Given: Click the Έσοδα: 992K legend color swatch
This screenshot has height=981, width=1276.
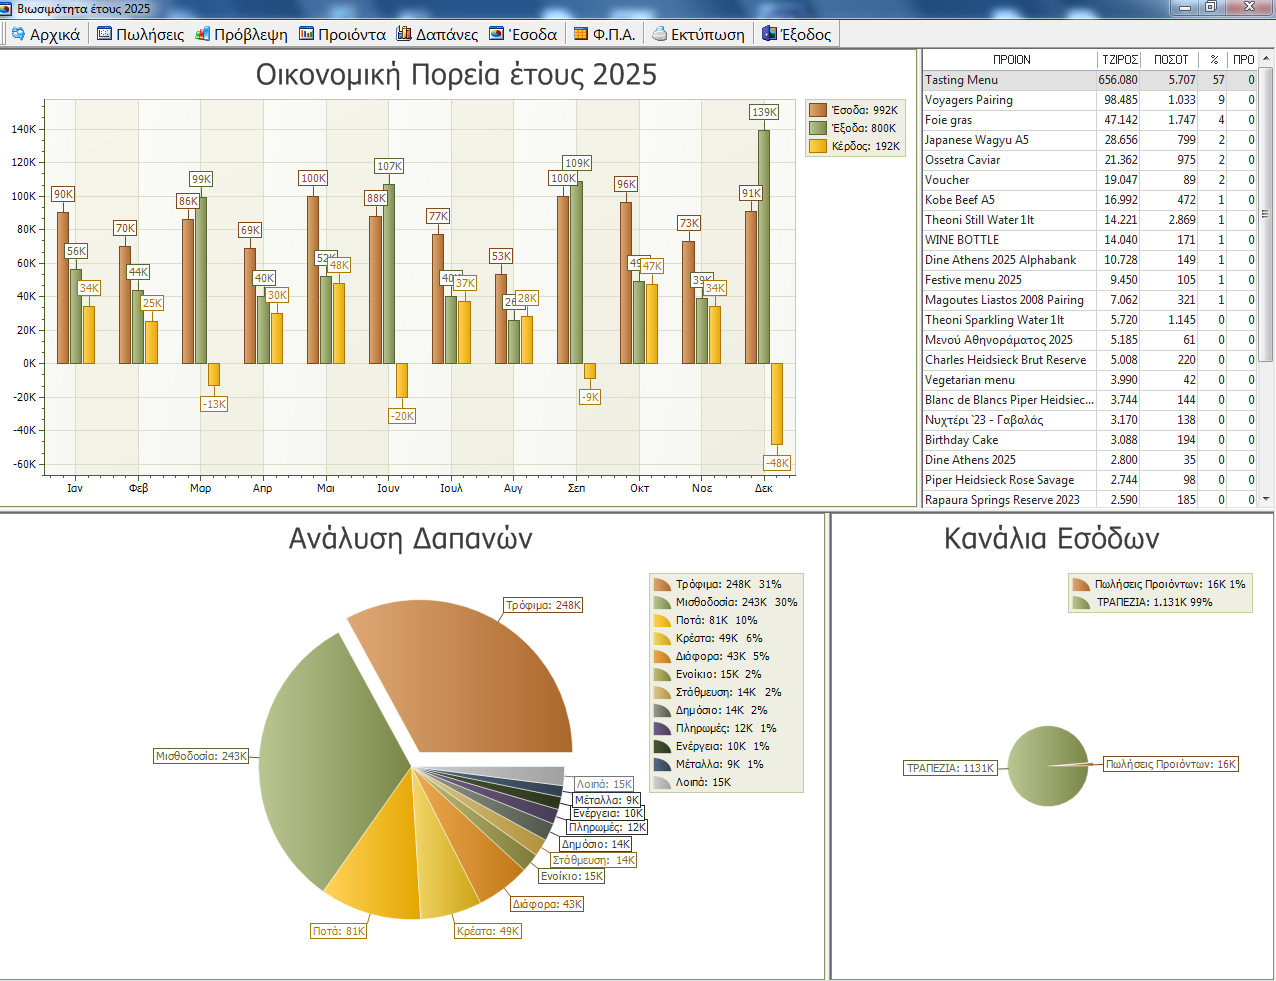Looking at the screenshot, I should [818, 110].
